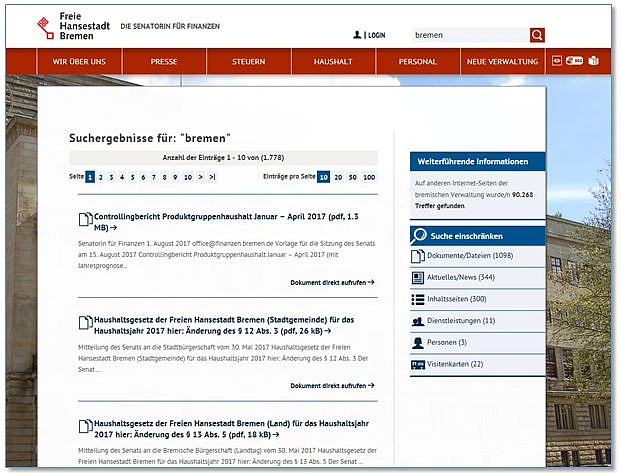This screenshot has width=621, height=473.
Task: Show 100 entries per page
Action: (369, 177)
